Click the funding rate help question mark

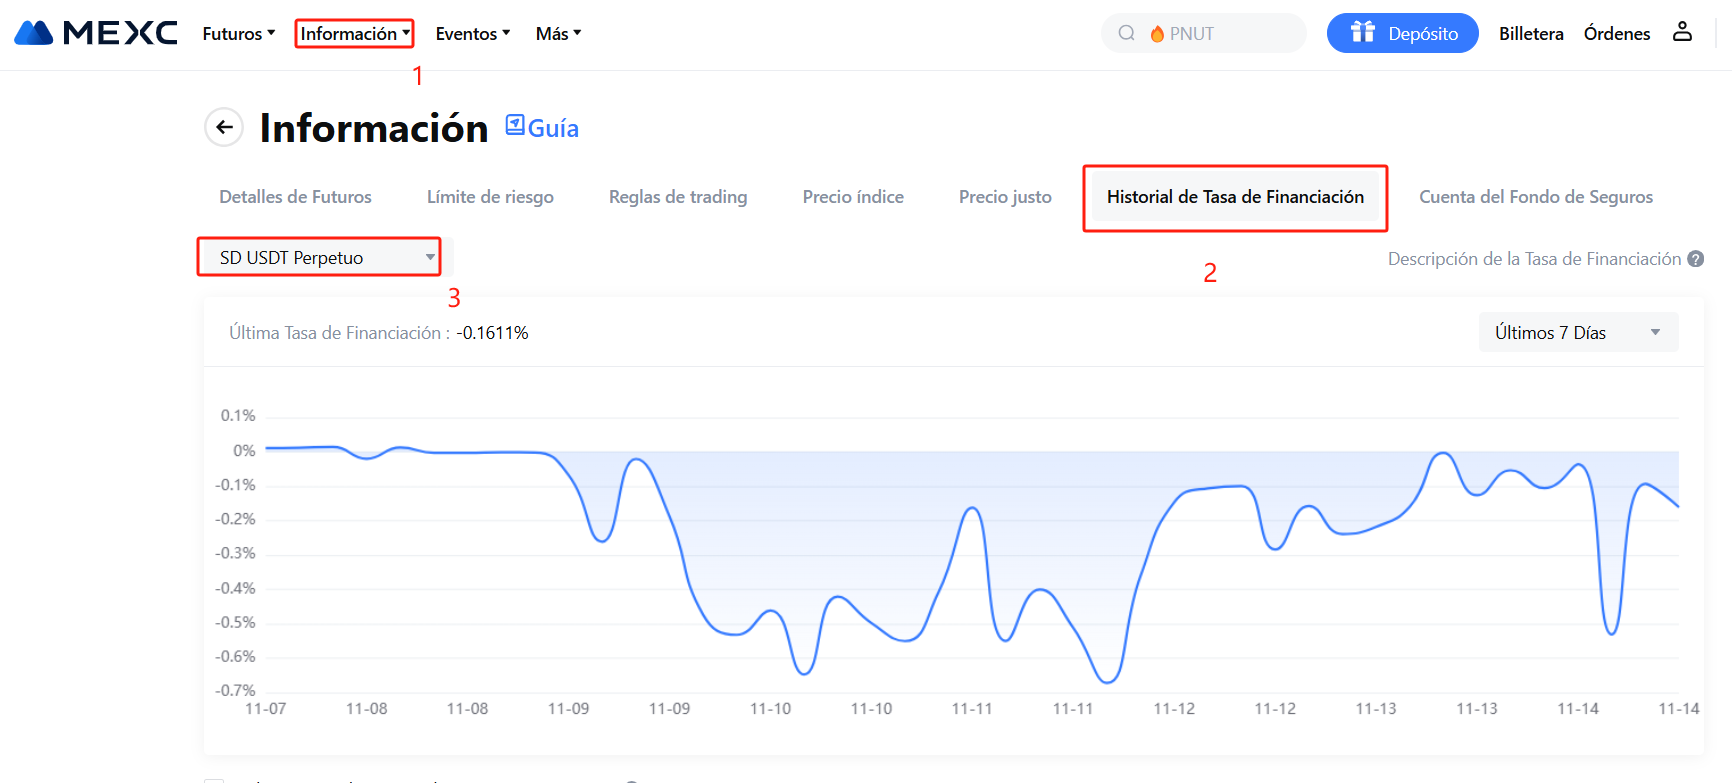coord(1696,259)
